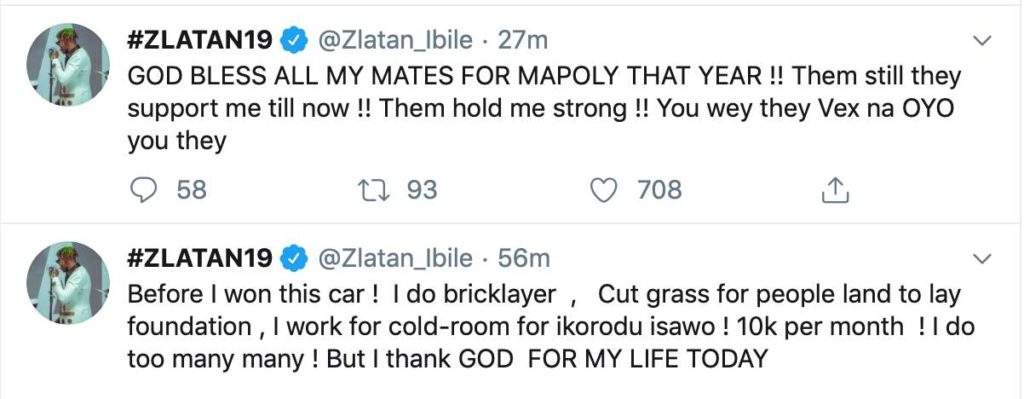
Task: Open #ZLATAN19 display name on first tweet
Action: pos(200,41)
